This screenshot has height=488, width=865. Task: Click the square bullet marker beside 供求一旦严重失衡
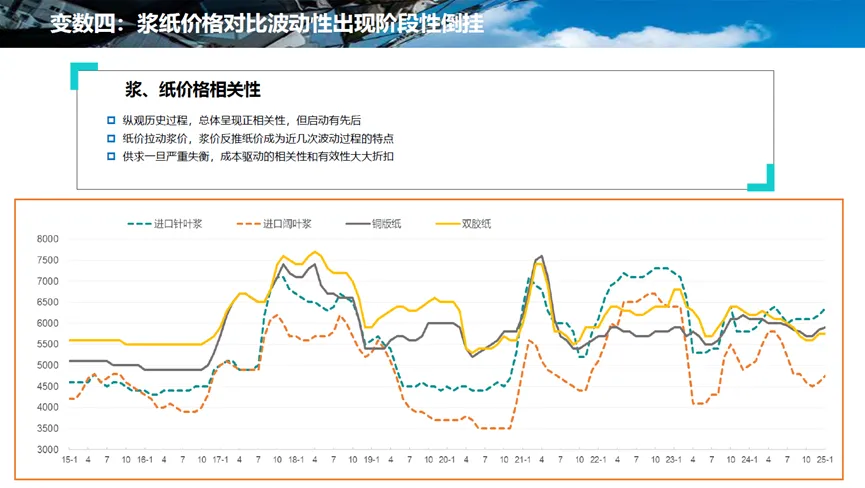(111, 157)
